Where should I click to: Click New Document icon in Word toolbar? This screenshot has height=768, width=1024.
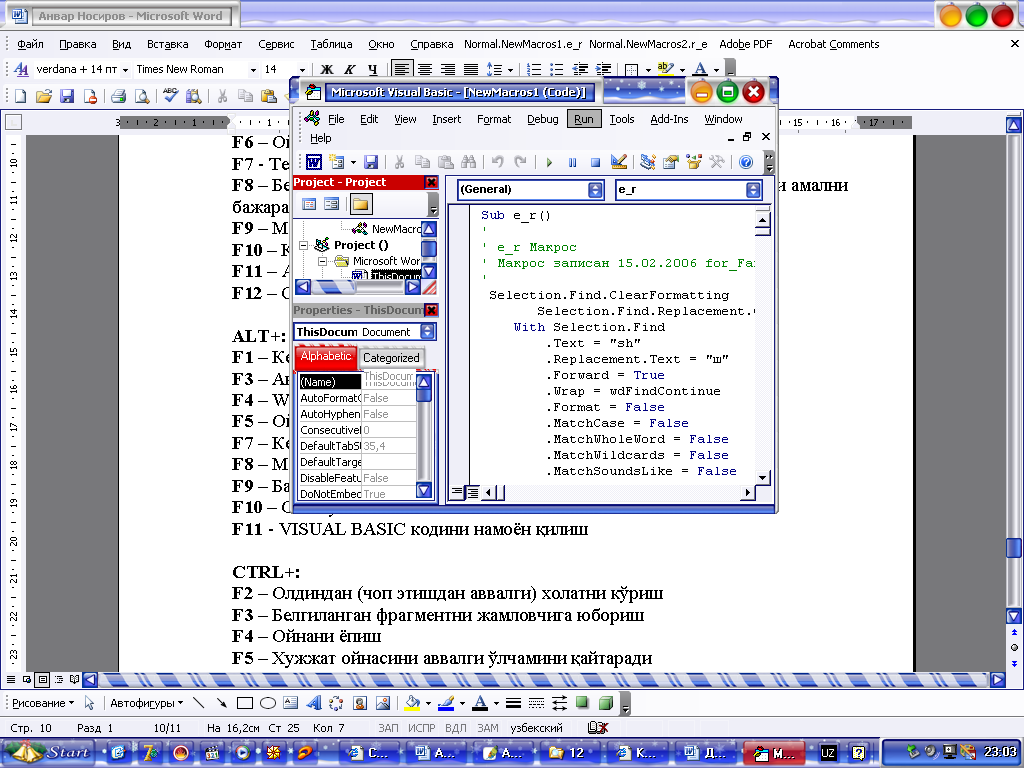click(x=20, y=97)
